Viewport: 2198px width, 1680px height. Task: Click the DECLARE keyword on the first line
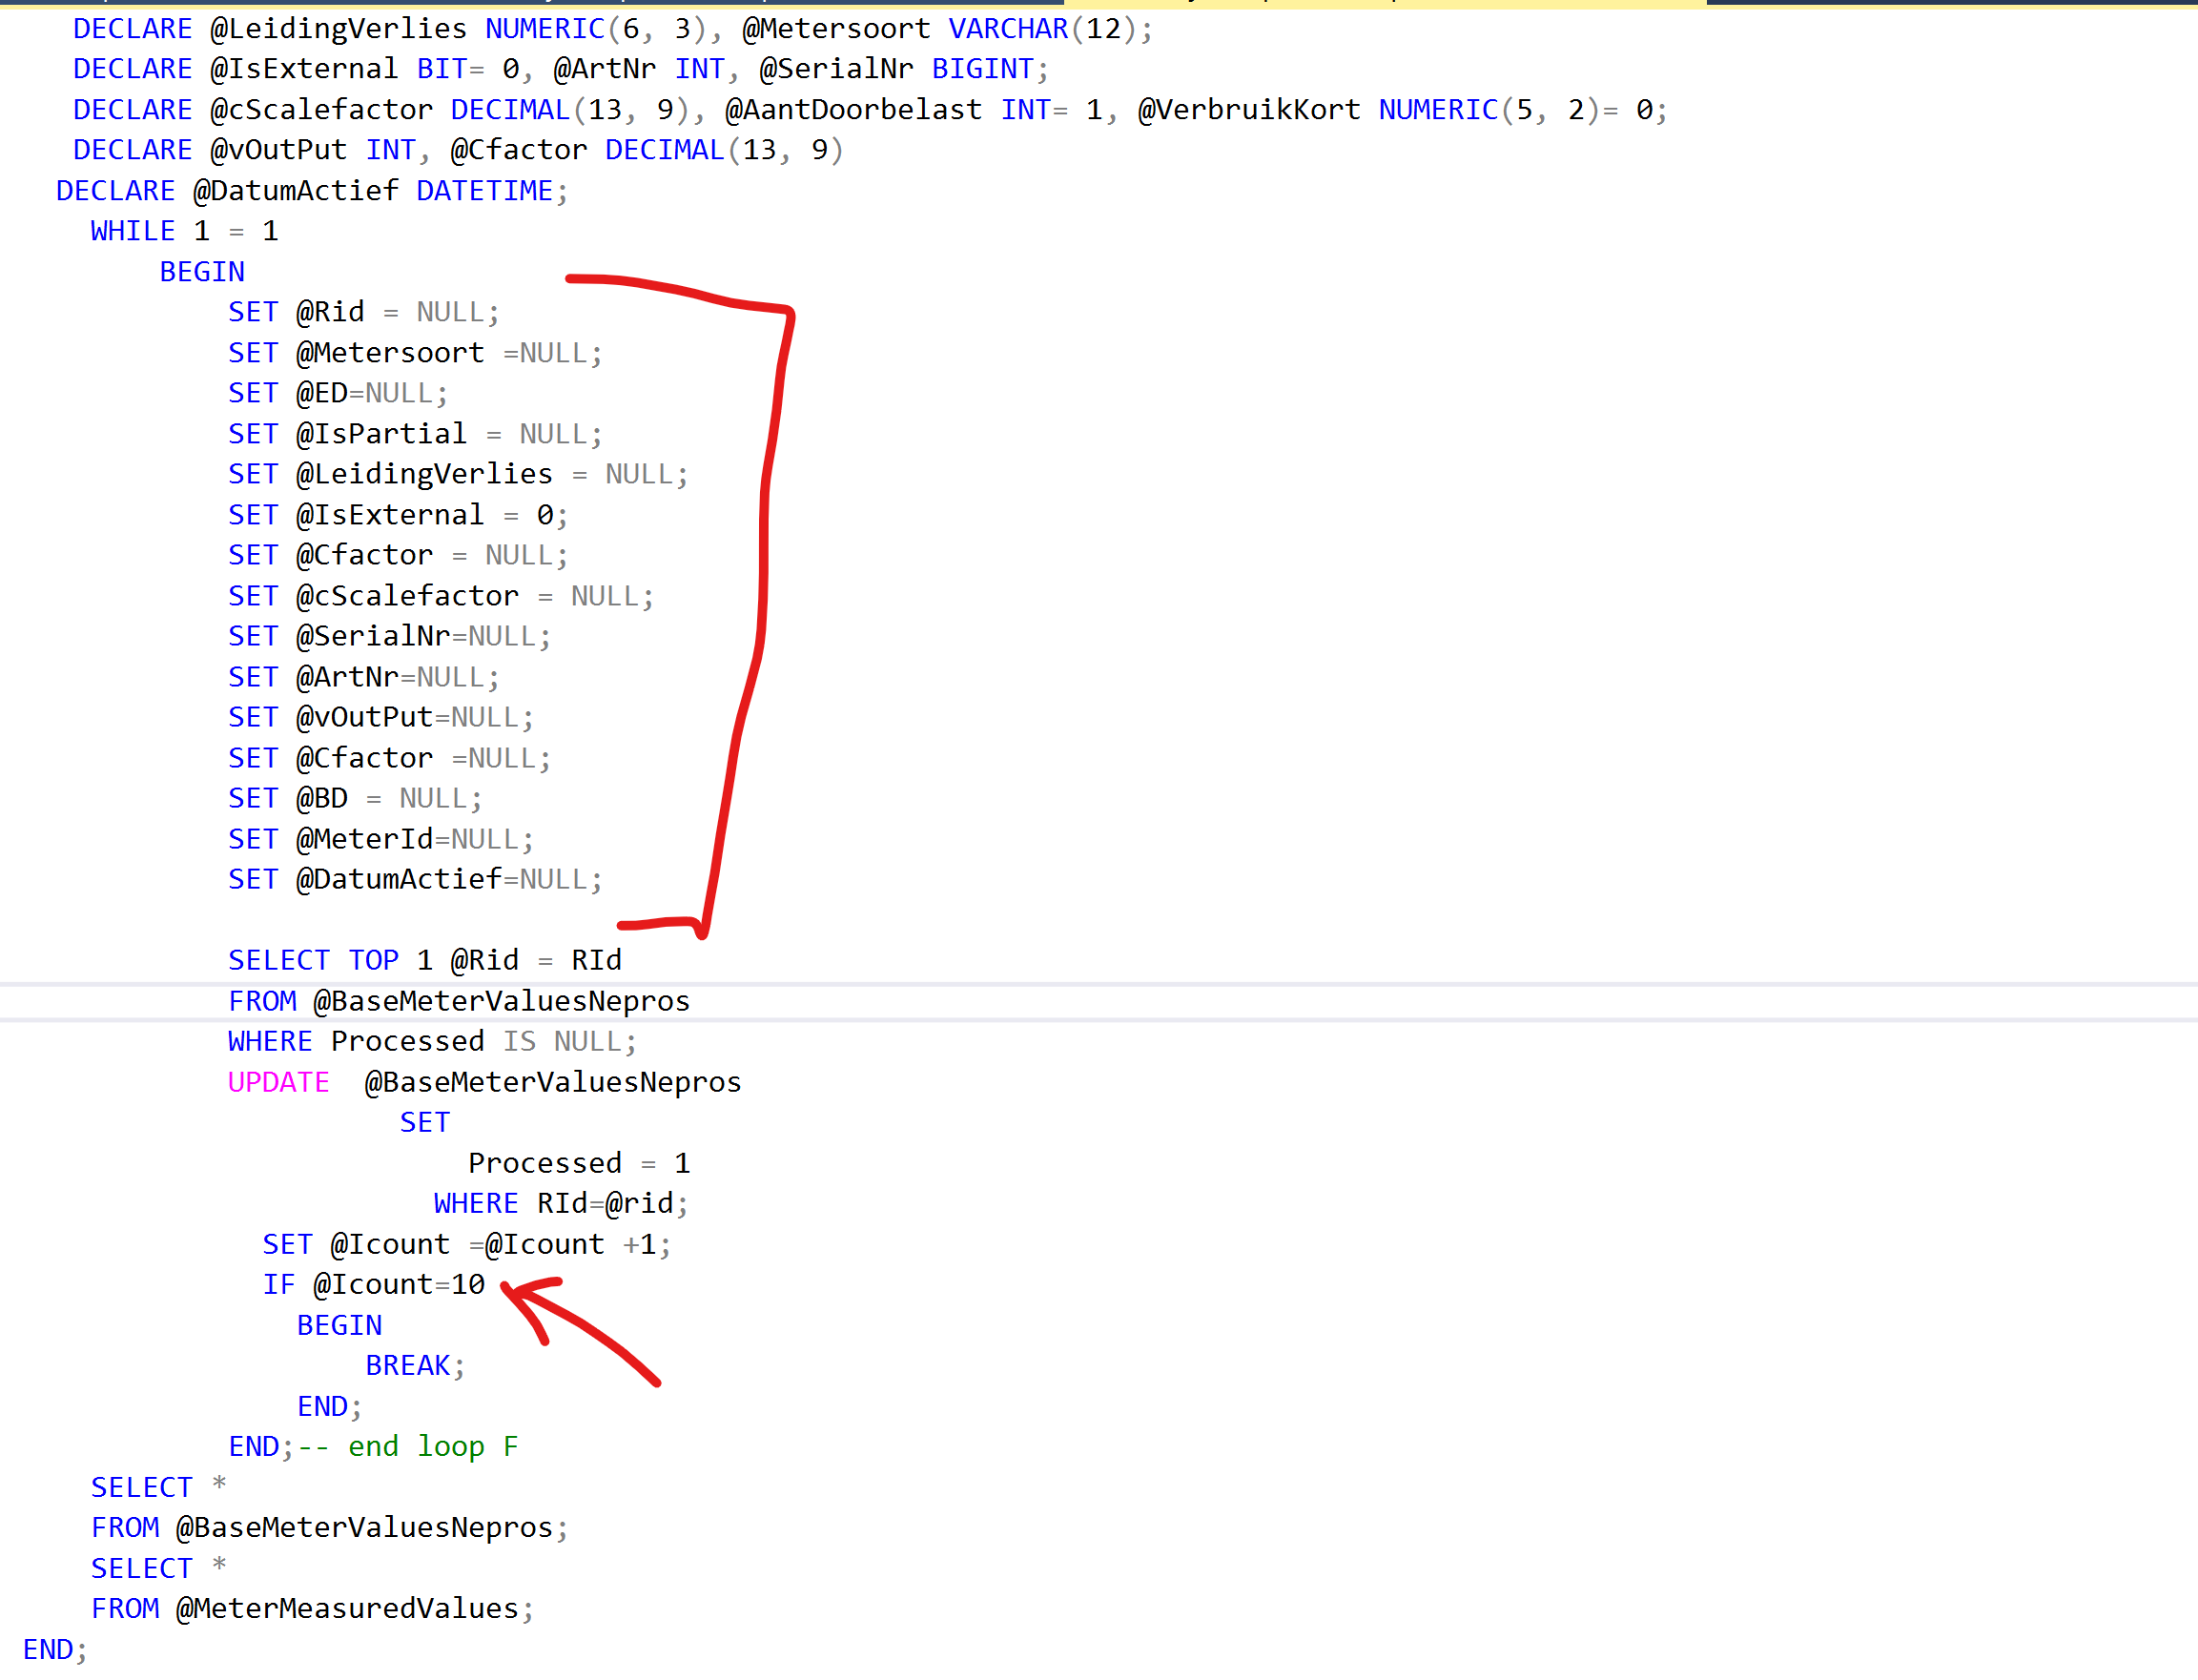[131, 28]
